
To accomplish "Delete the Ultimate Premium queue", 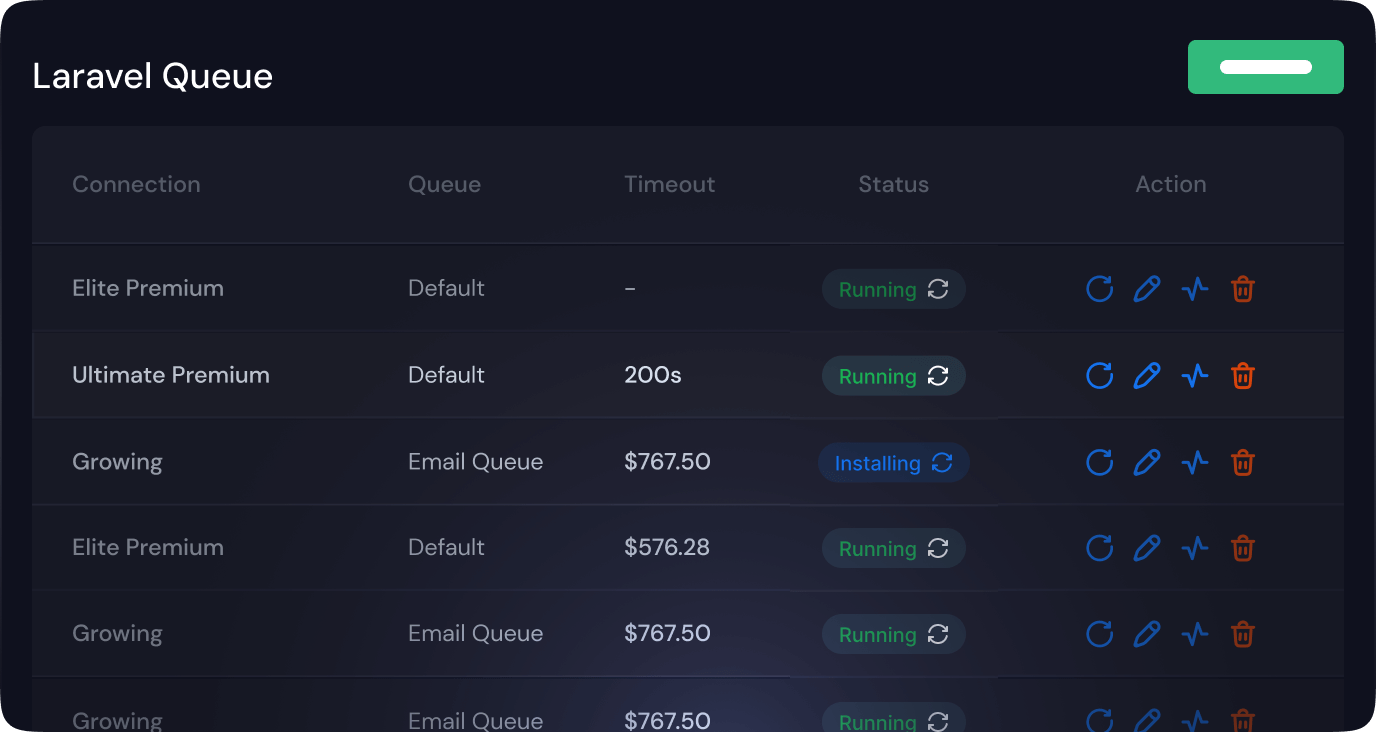I will (x=1243, y=376).
